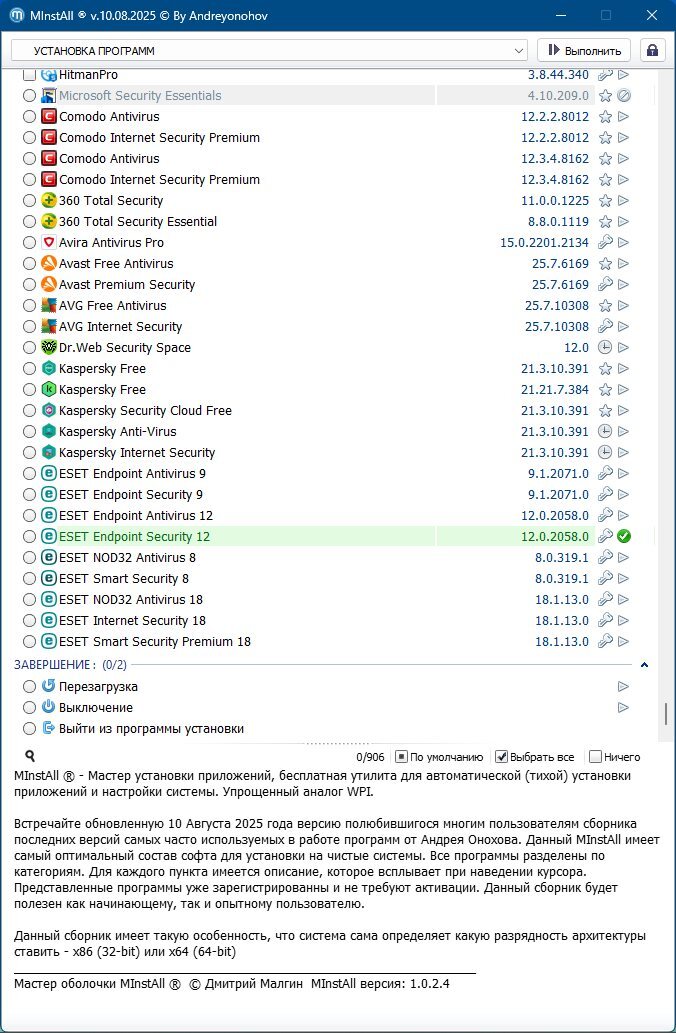Click the search magnifier icon
The width and height of the screenshot is (676, 1033).
tap(30, 756)
